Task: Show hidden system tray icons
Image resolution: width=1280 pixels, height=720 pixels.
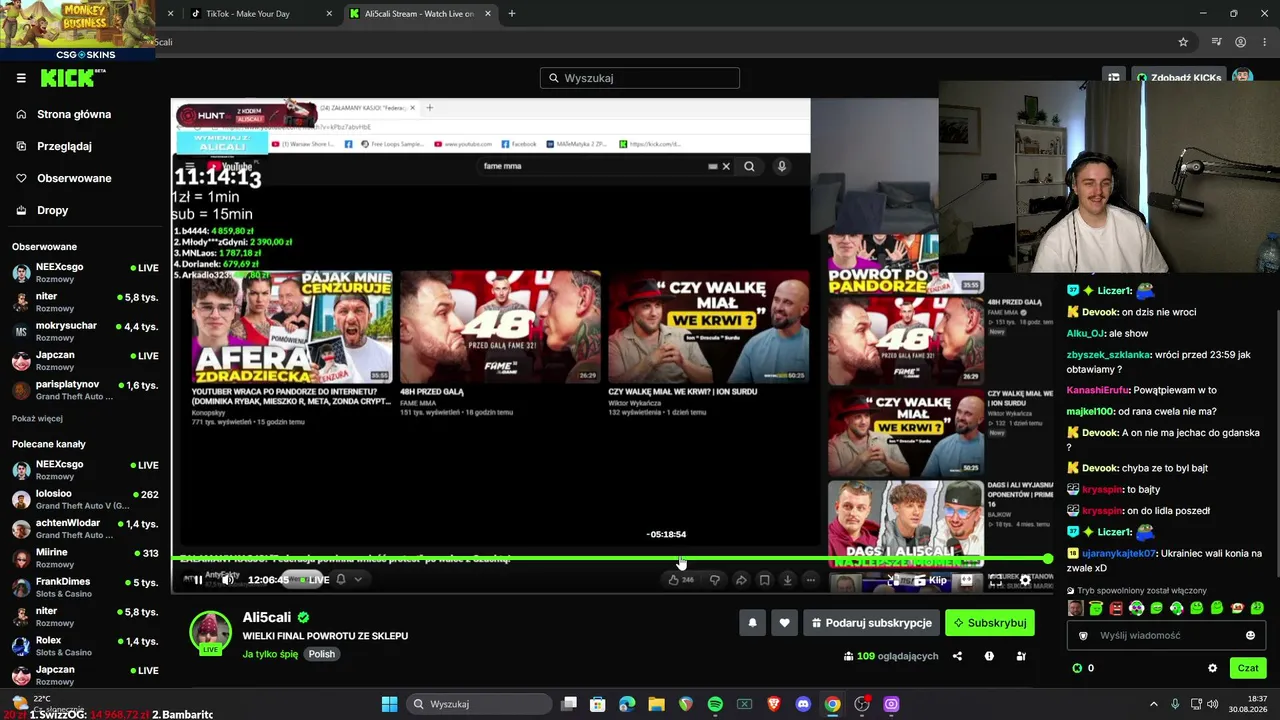Action: click(1153, 704)
